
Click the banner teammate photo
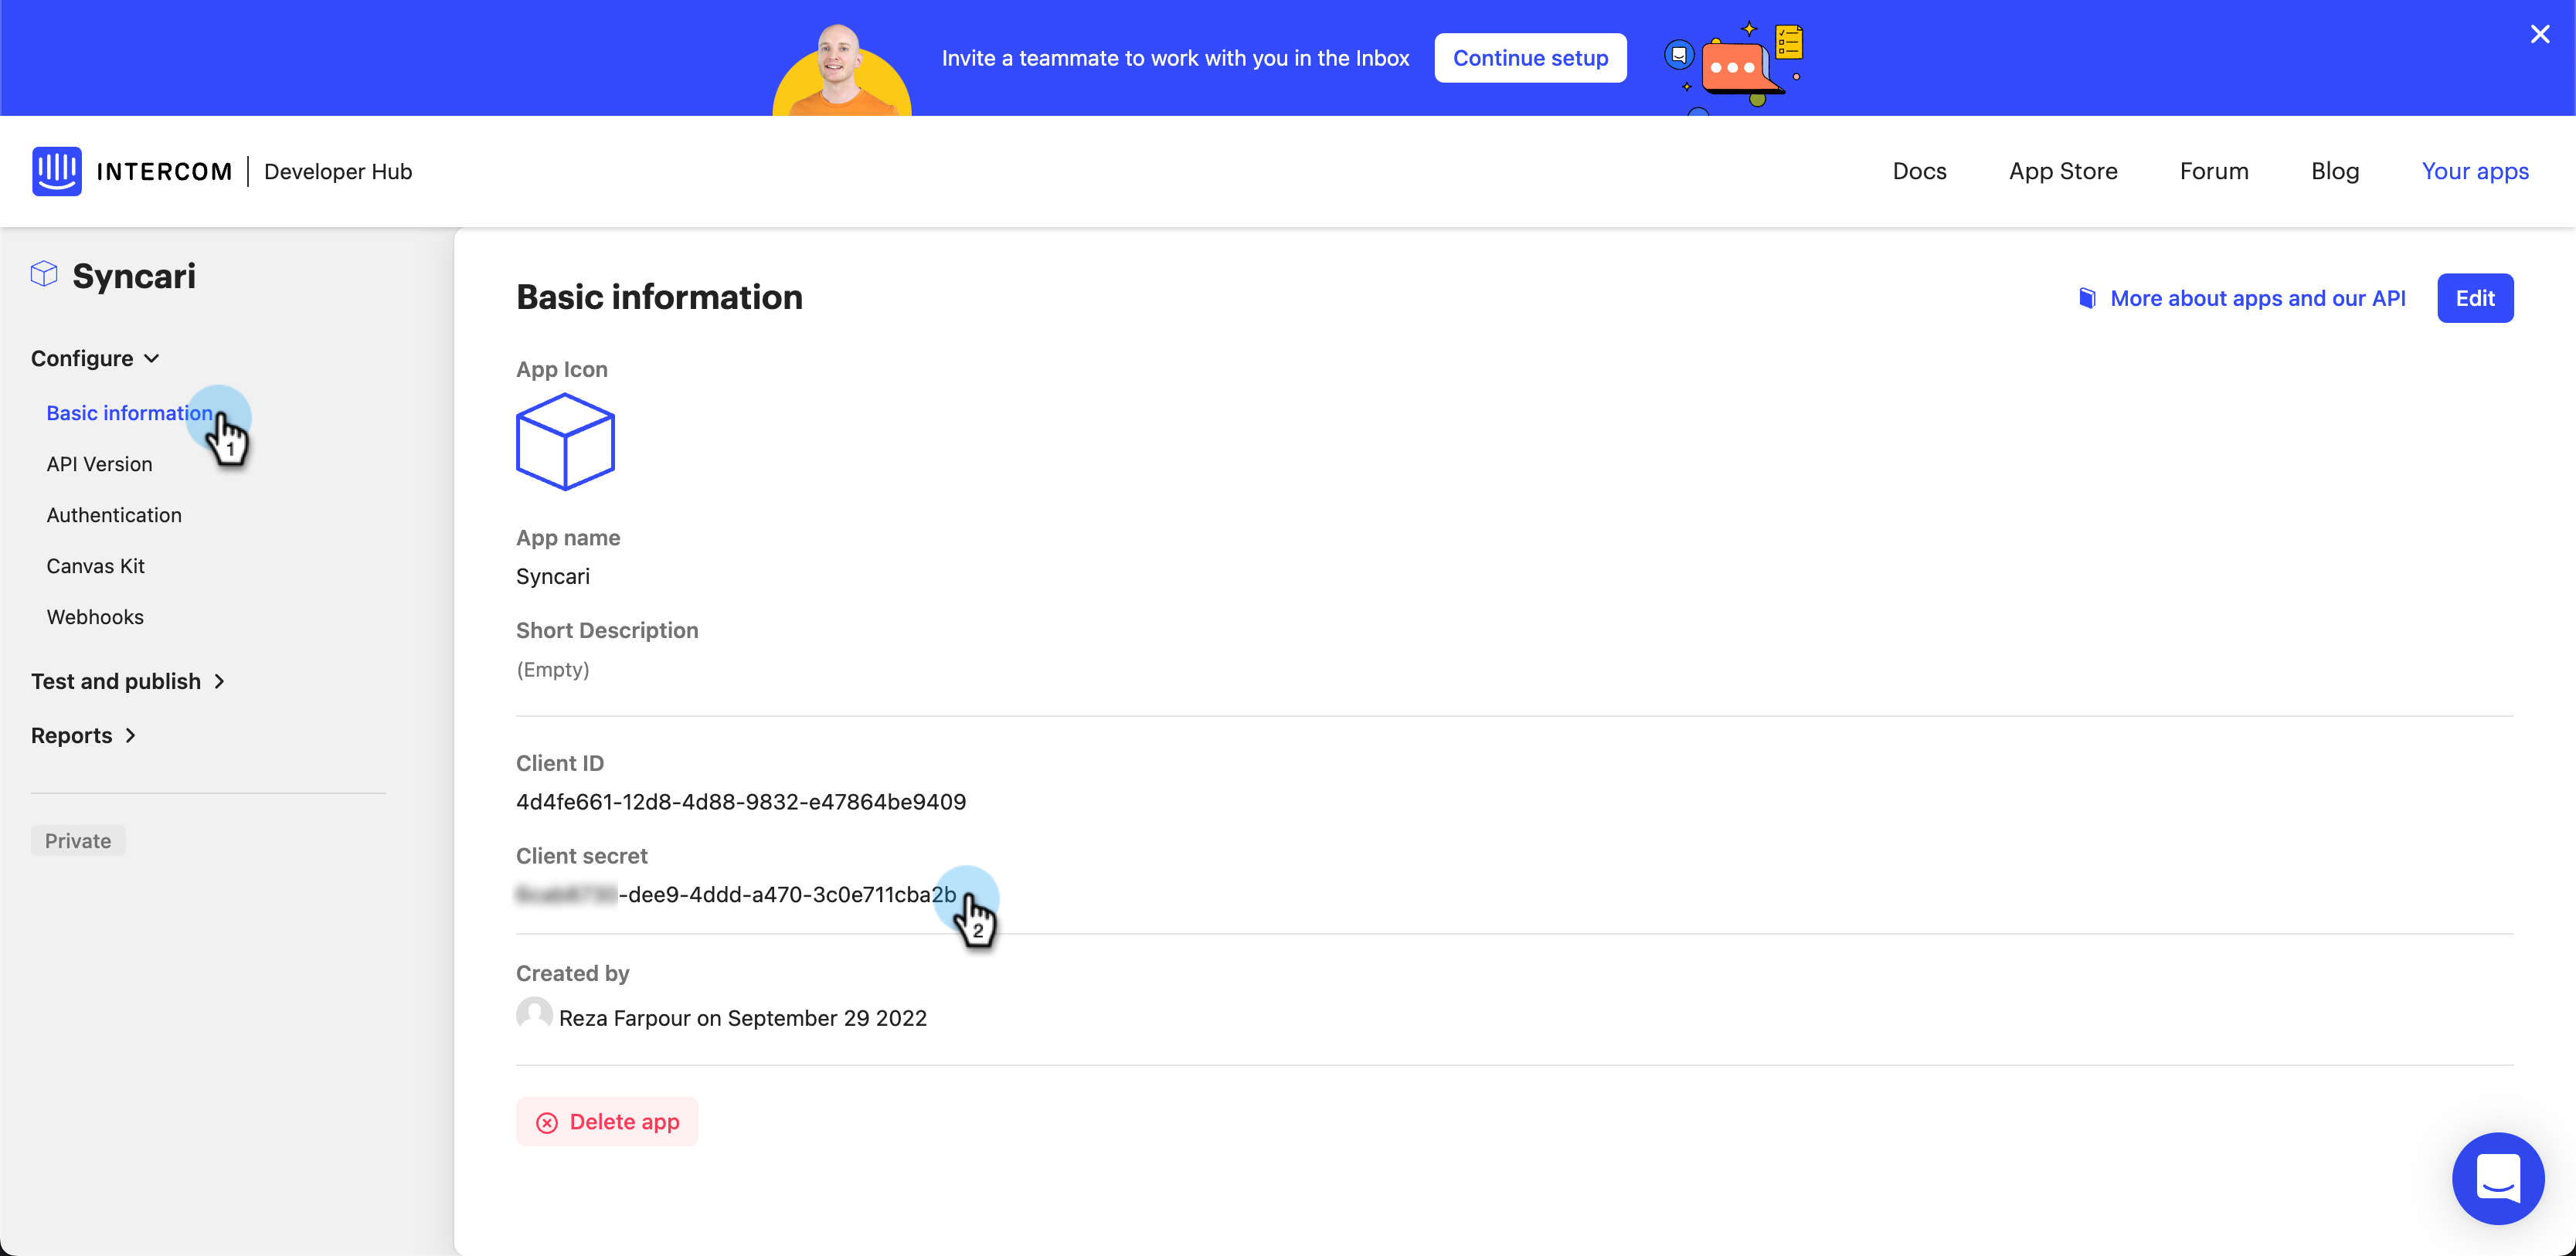(x=841, y=69)
